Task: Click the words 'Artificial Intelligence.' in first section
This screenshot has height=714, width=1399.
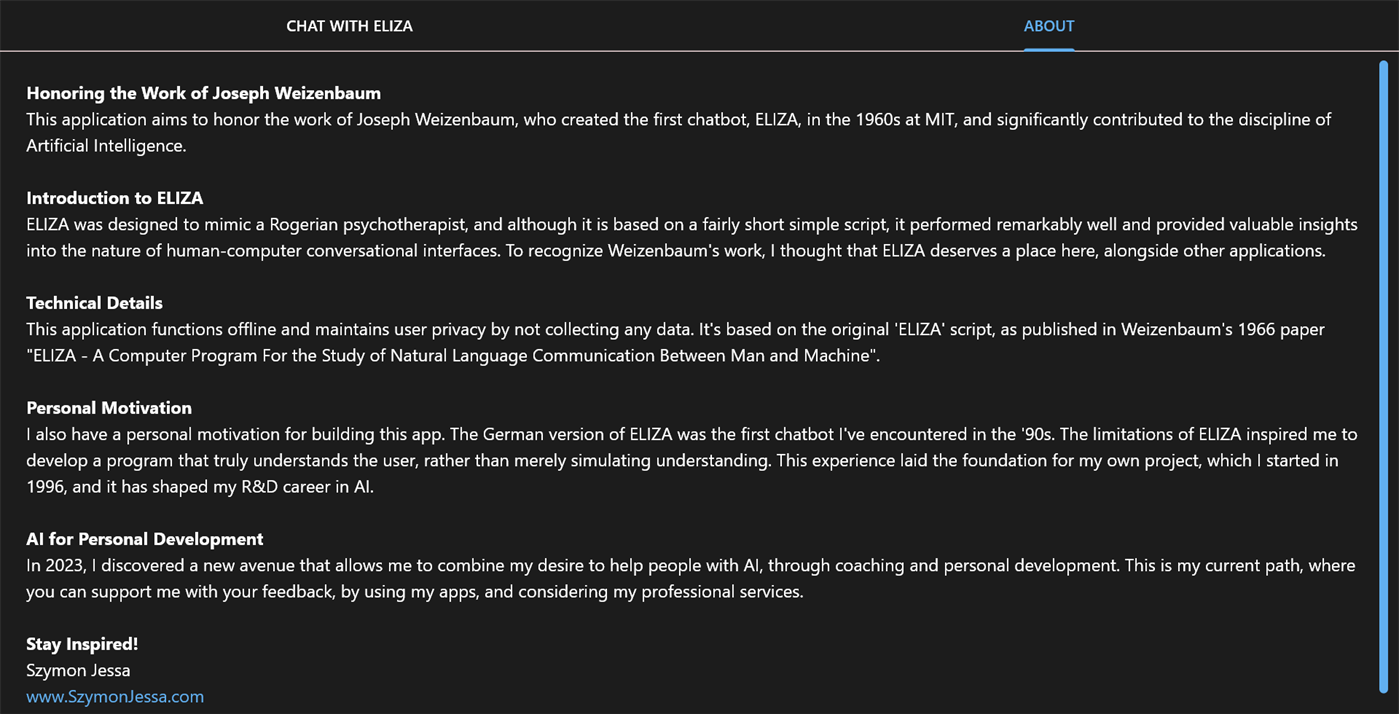Action: tap(106, 145)
